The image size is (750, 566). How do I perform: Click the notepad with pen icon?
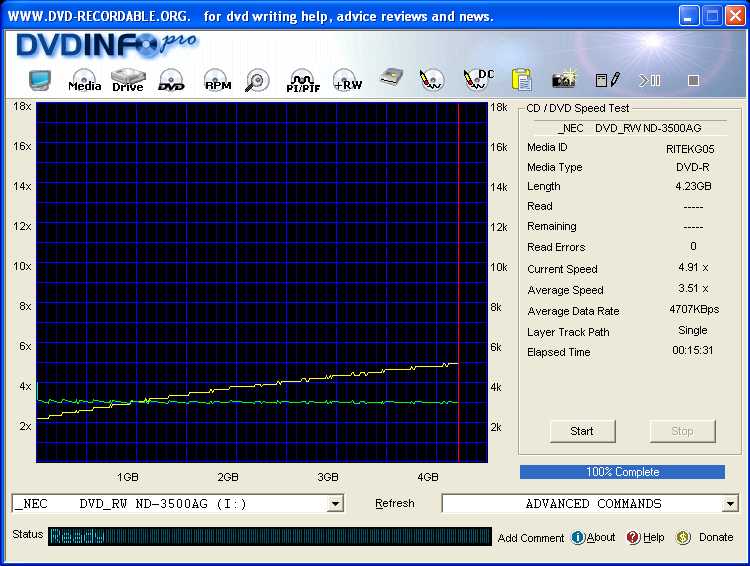pos(607,80)
